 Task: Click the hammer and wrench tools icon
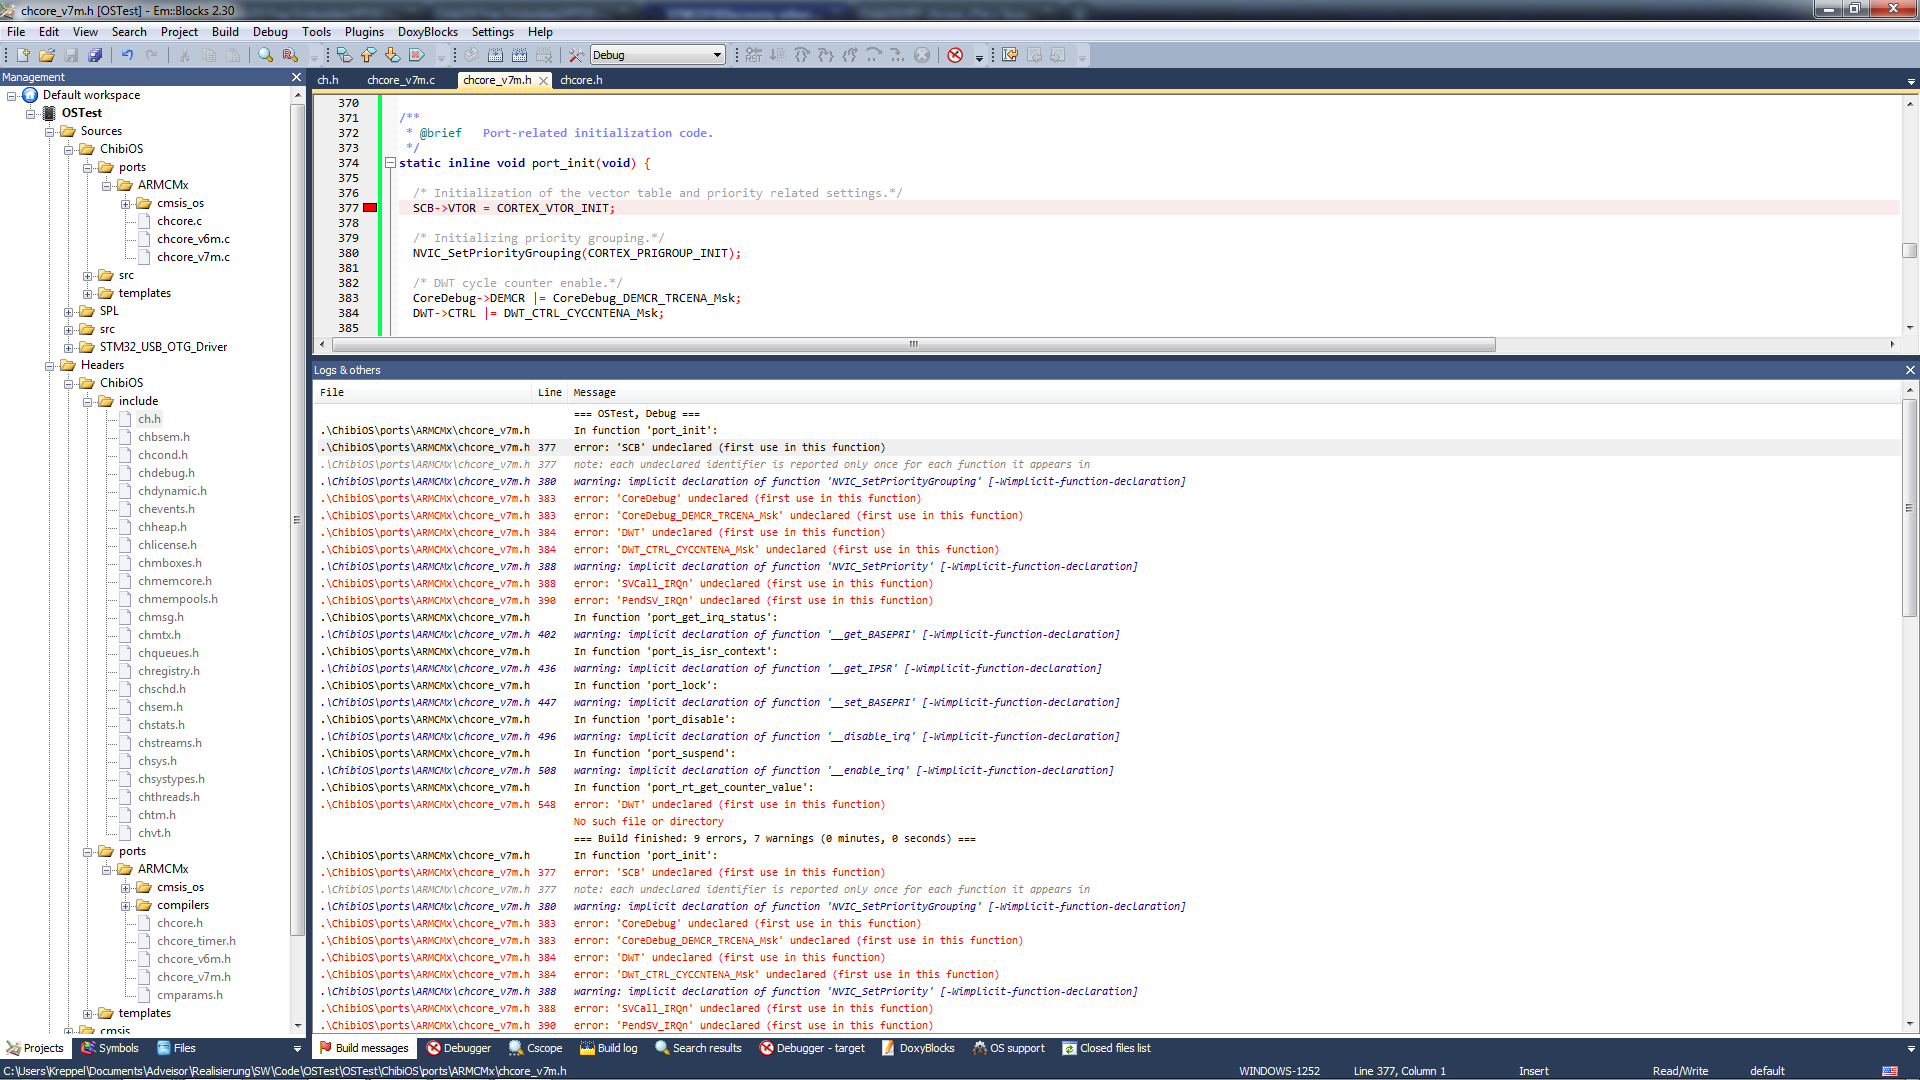point(576,55)
